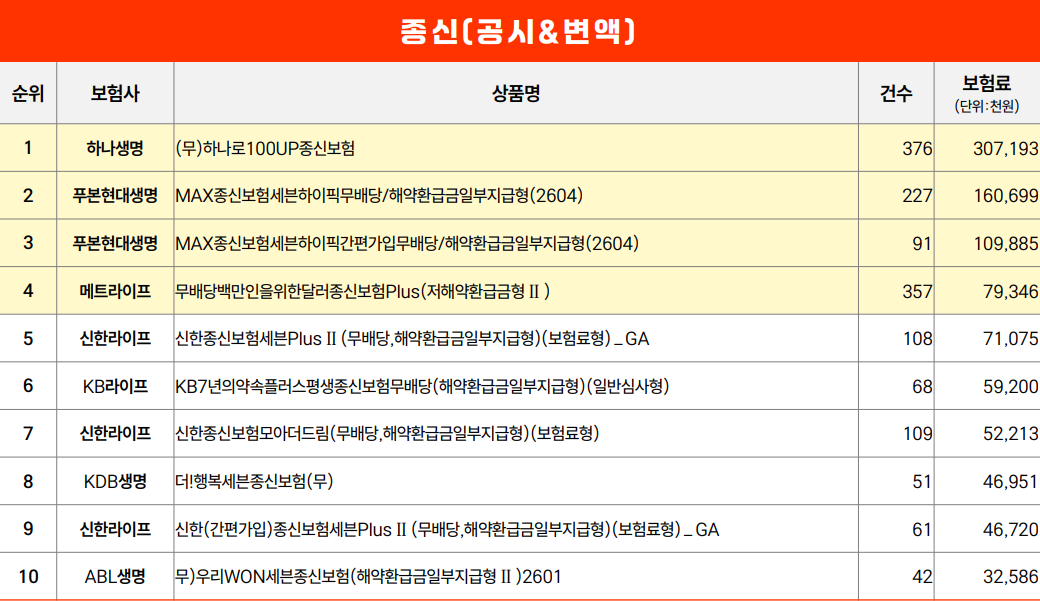Click count value 51

click(x=922, y=482)
